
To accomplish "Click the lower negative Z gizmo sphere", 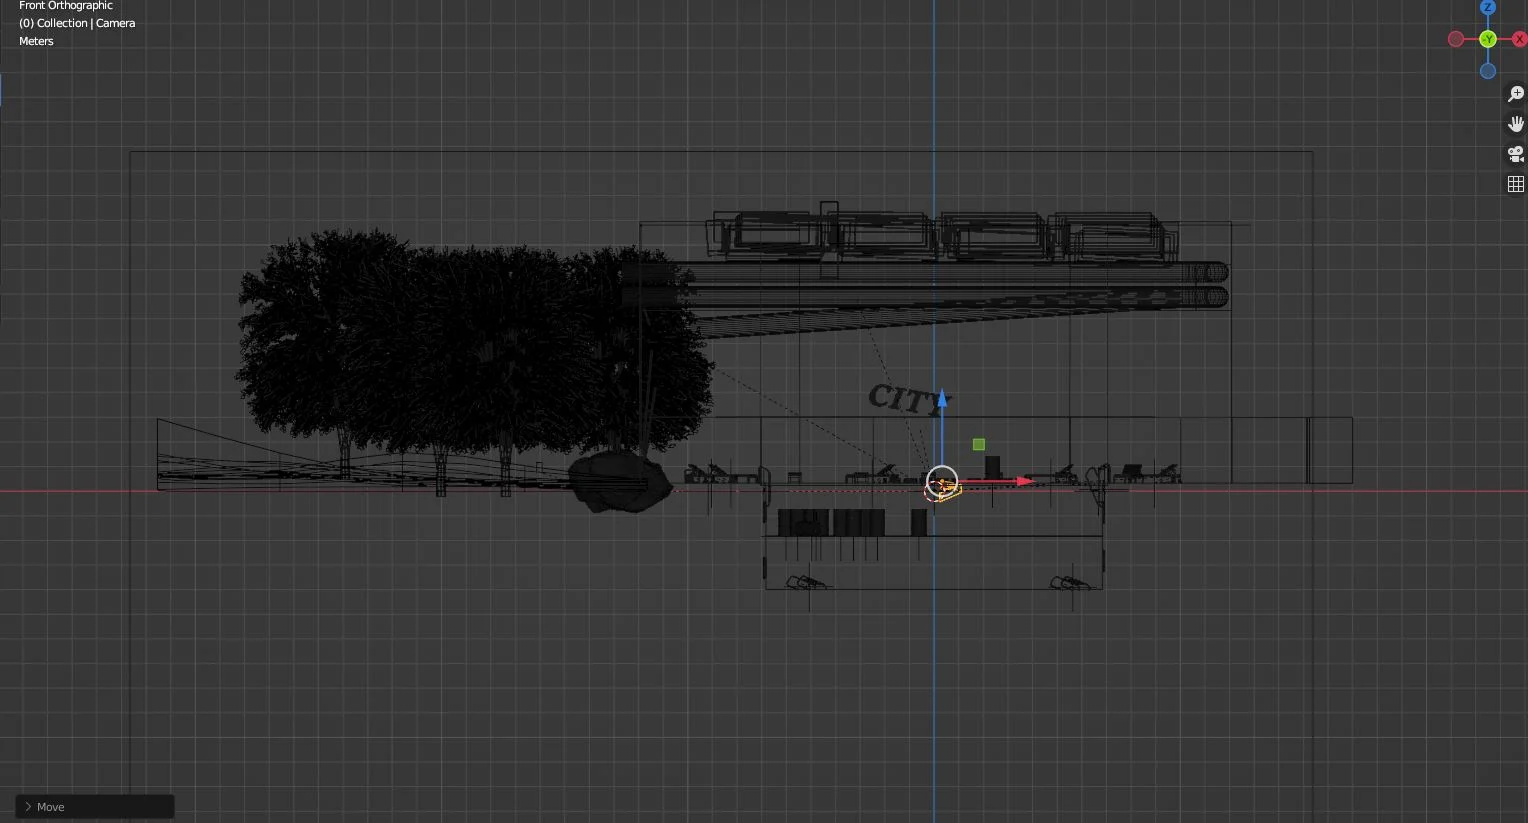I will 1488,71.
